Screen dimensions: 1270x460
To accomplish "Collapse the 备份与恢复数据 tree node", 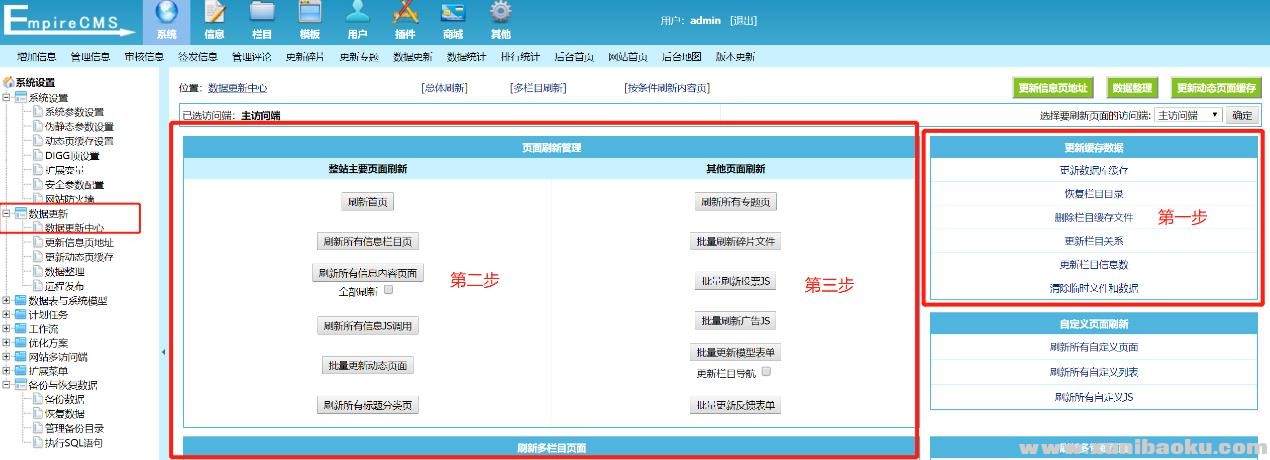I will pyautogui.click(x=8, y=385).
